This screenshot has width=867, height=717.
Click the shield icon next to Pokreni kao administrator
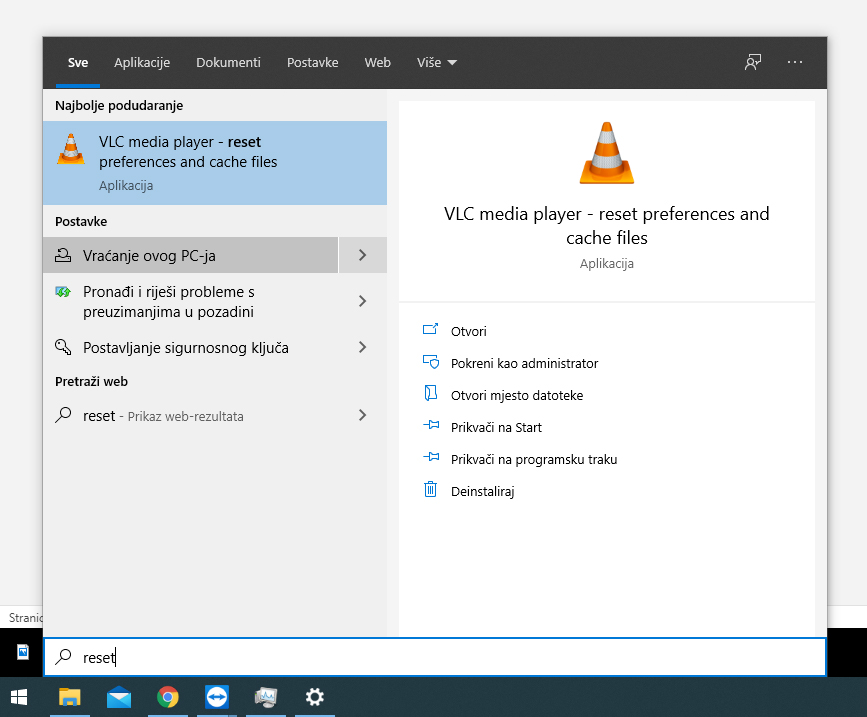[x=430, y=362]
